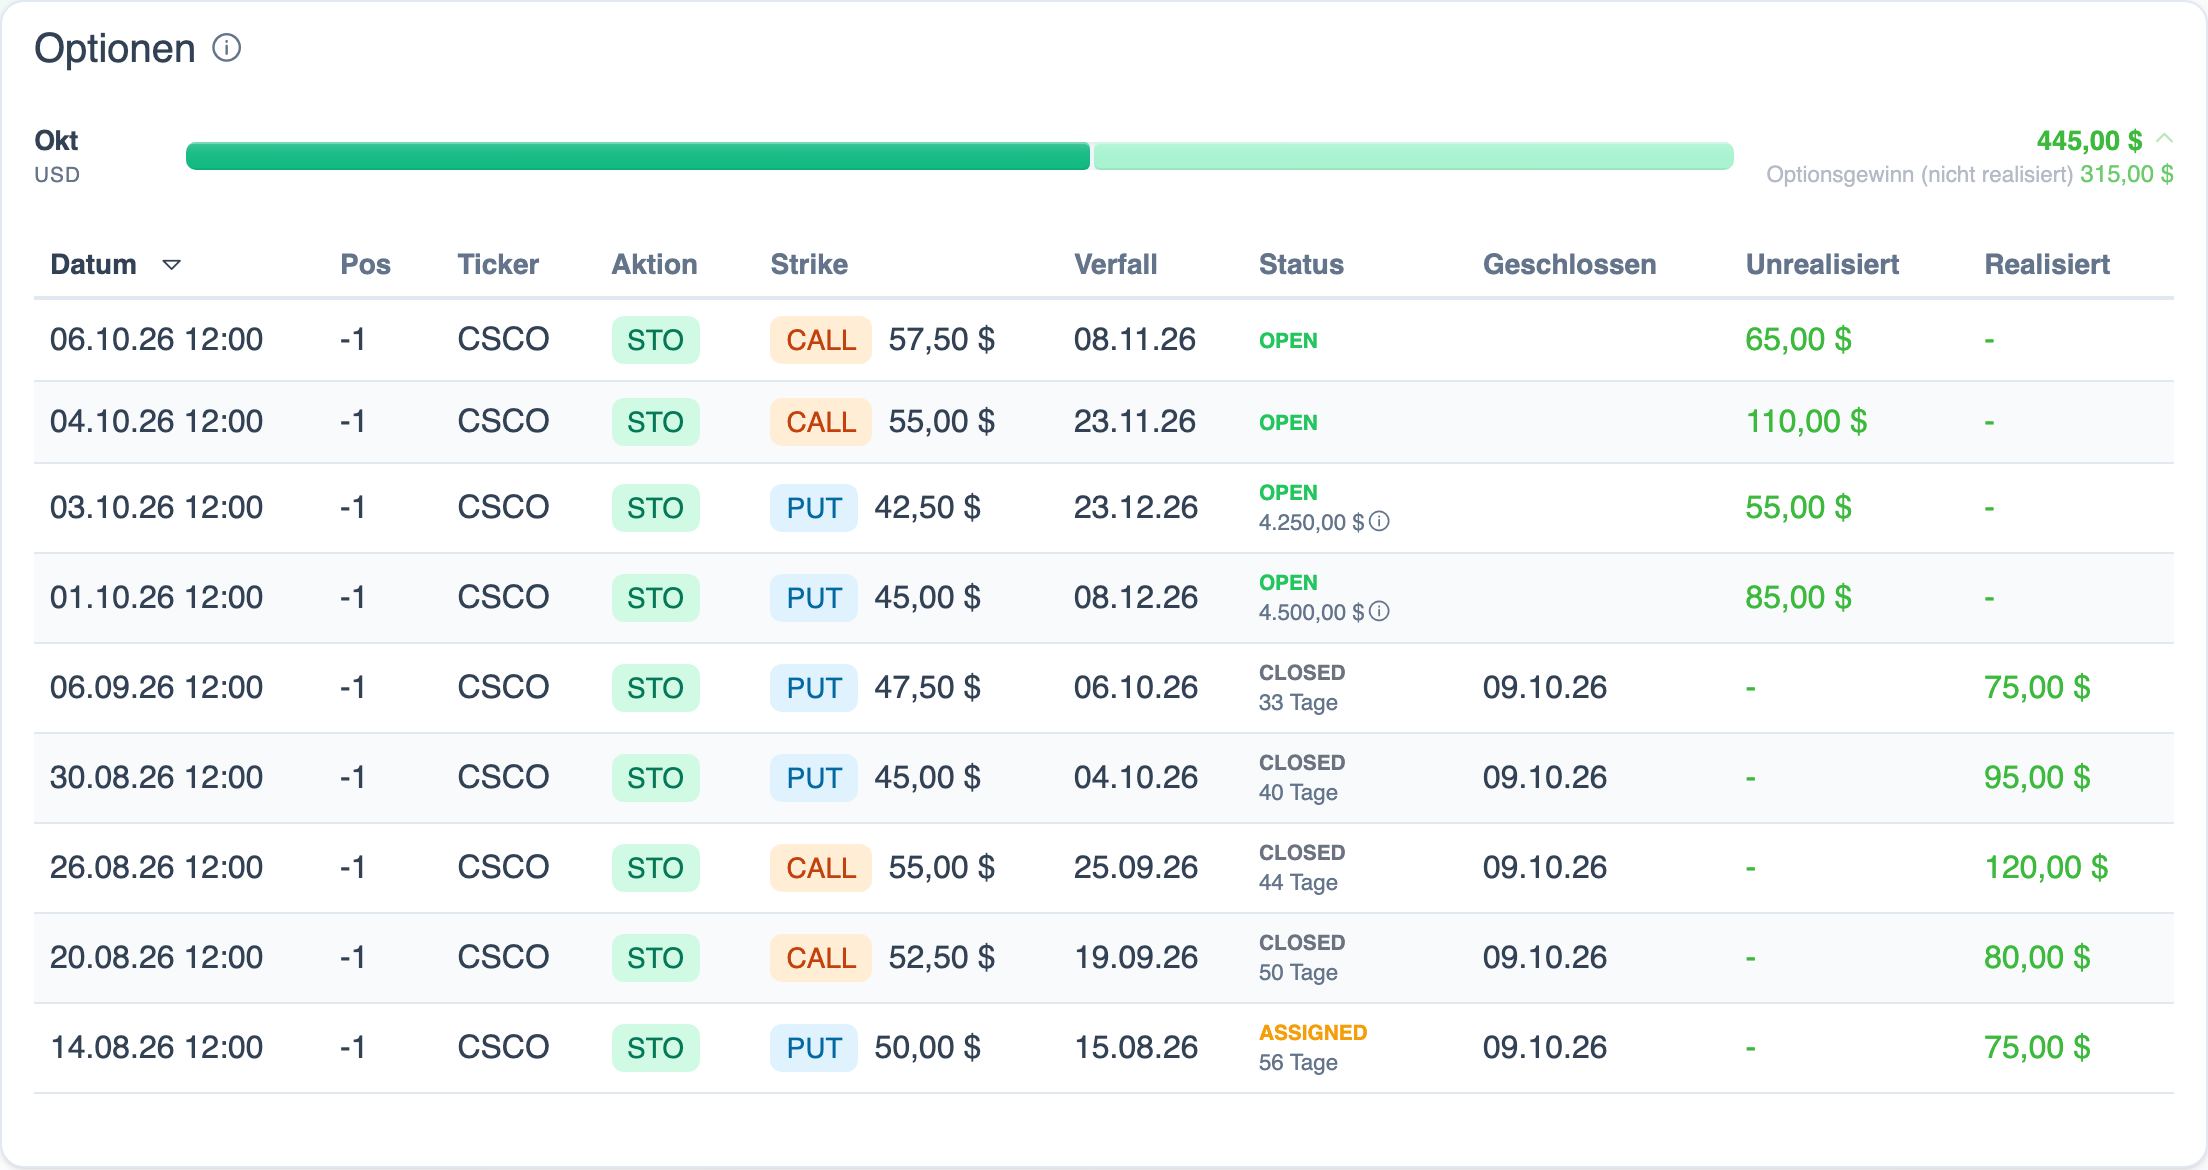Viewport: 2208px width, 1170px height.
Task: Select the row dated 06.09.26 12:00
Action: 1104,688
